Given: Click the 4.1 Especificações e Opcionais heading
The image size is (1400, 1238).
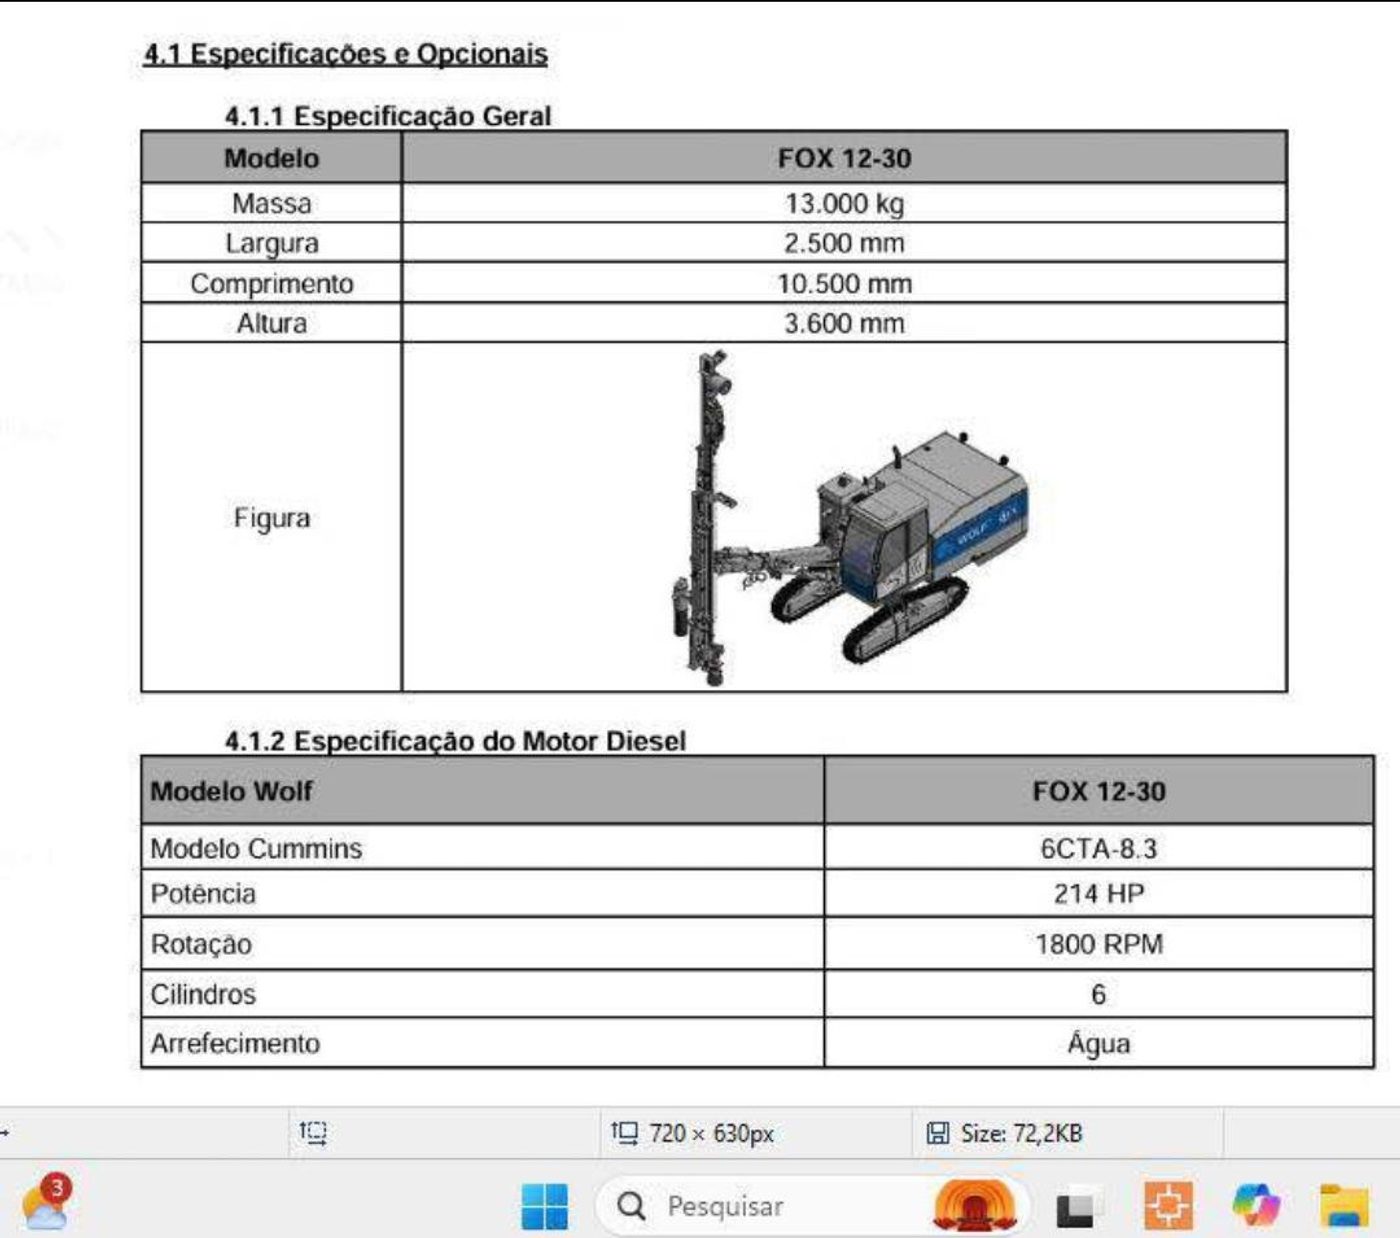Looking at the screenshot, I should (346, 54).
